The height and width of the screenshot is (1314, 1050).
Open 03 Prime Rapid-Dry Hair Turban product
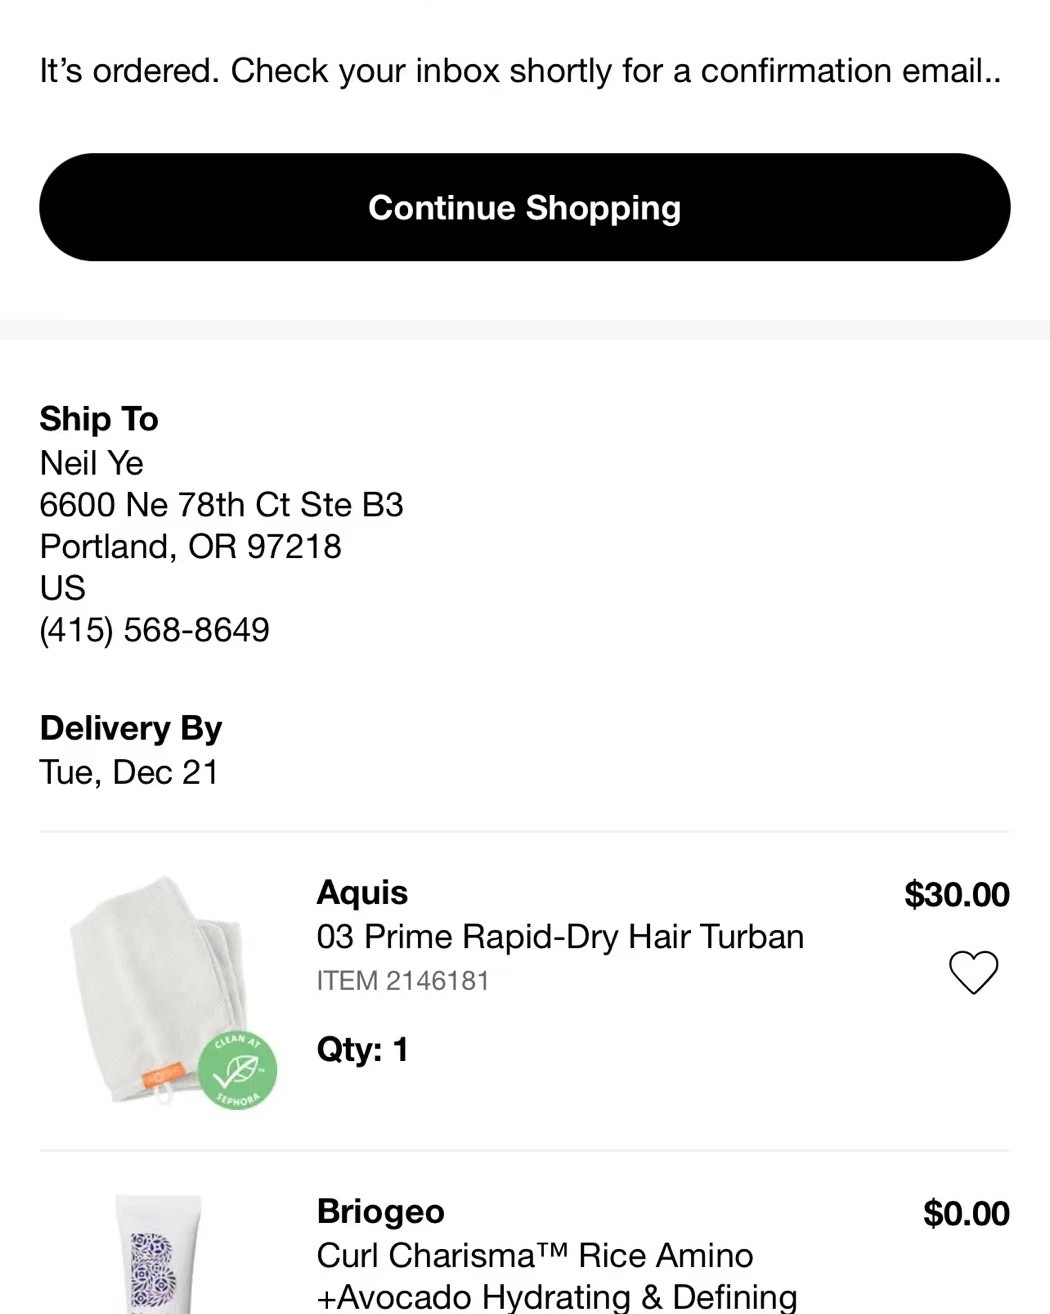(560, 937)
